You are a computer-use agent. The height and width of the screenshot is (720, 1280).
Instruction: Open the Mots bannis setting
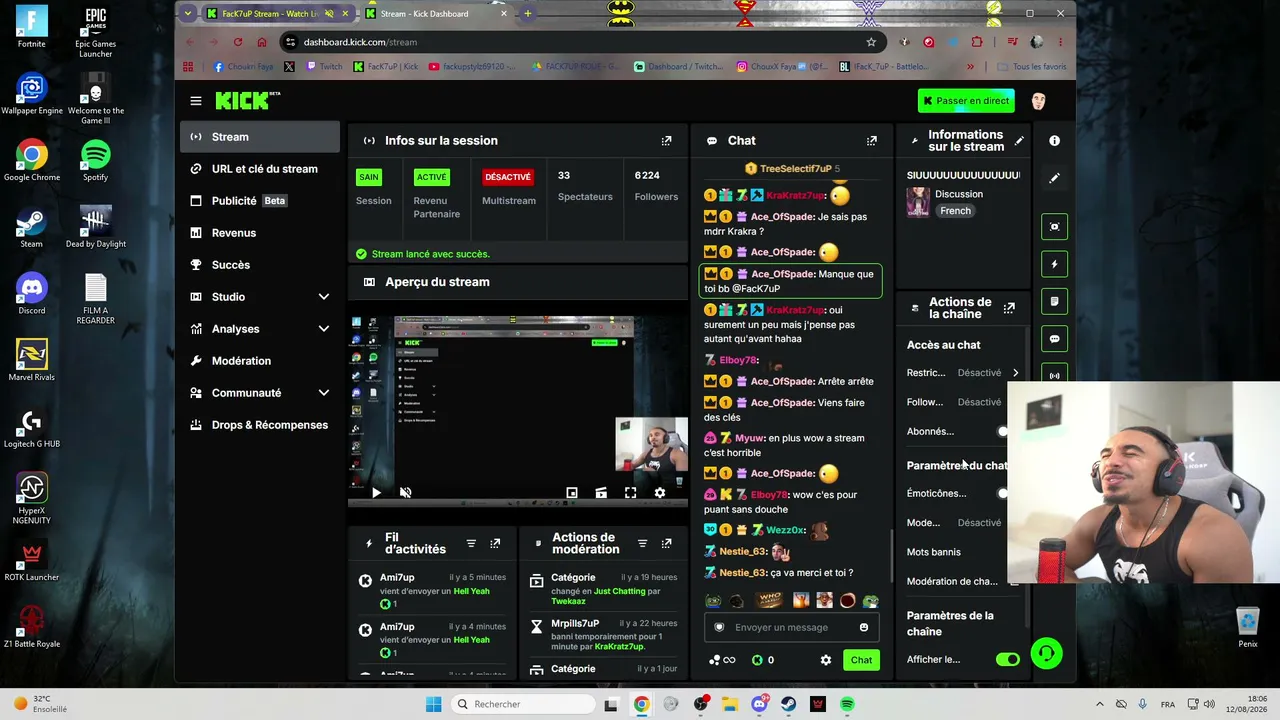(x=934, y=552)
